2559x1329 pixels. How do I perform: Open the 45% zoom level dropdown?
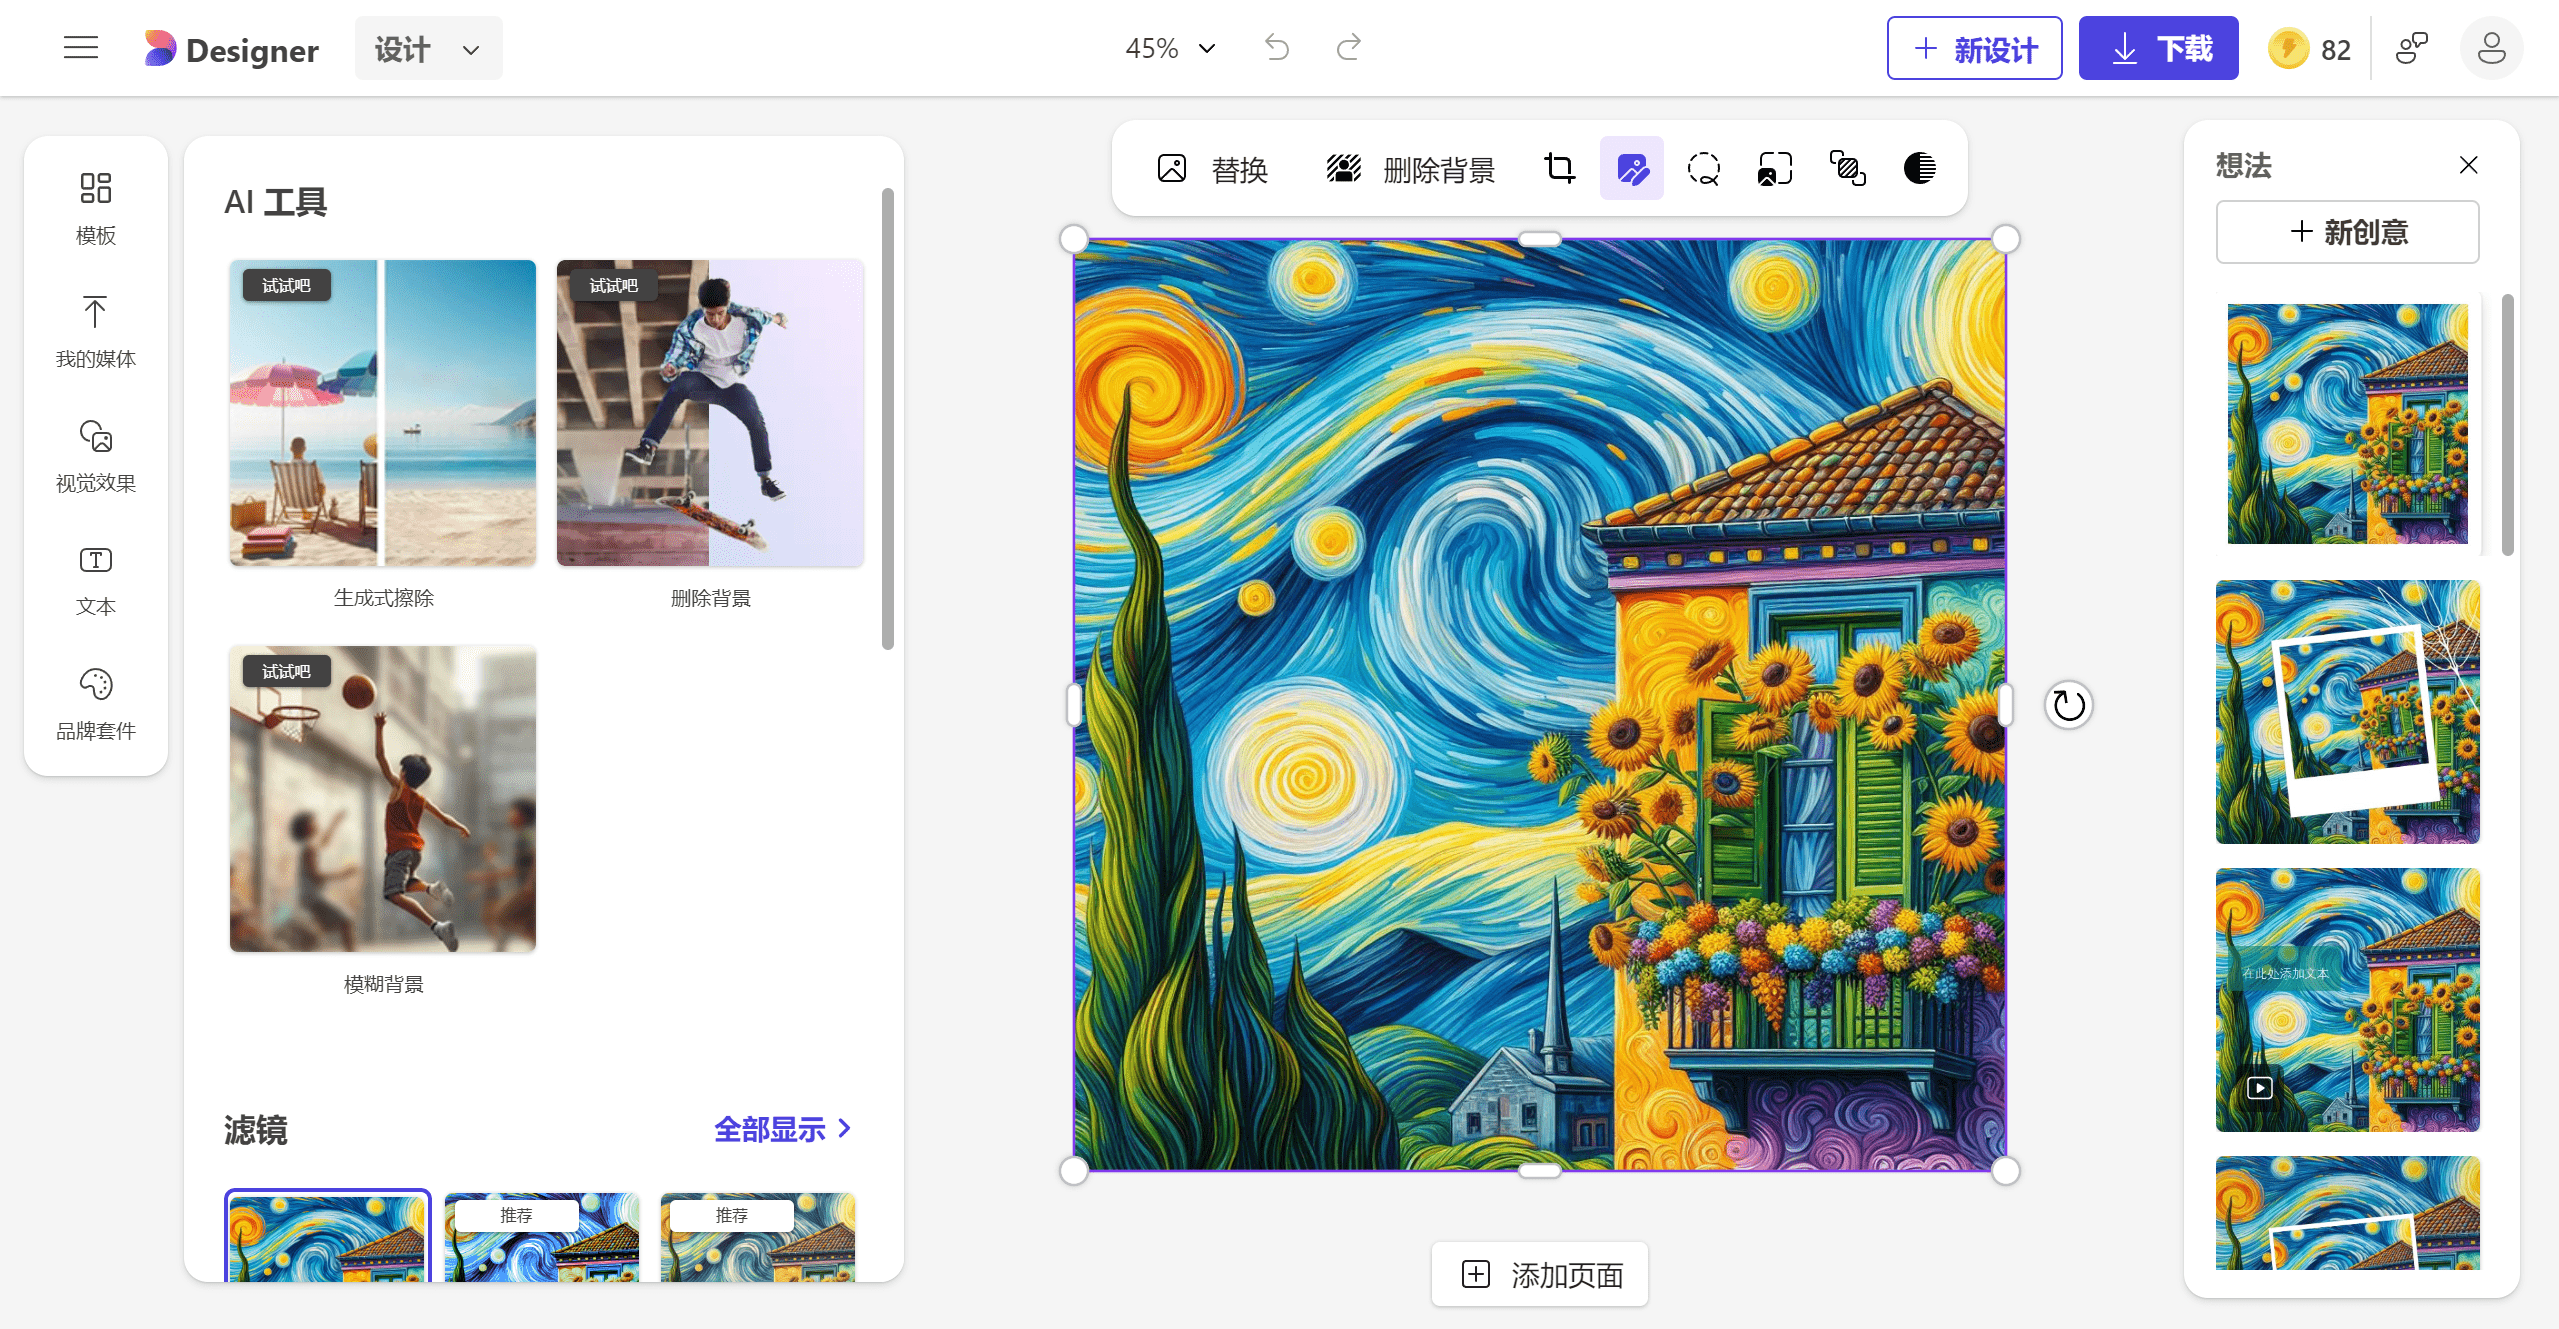(1170, 48)
